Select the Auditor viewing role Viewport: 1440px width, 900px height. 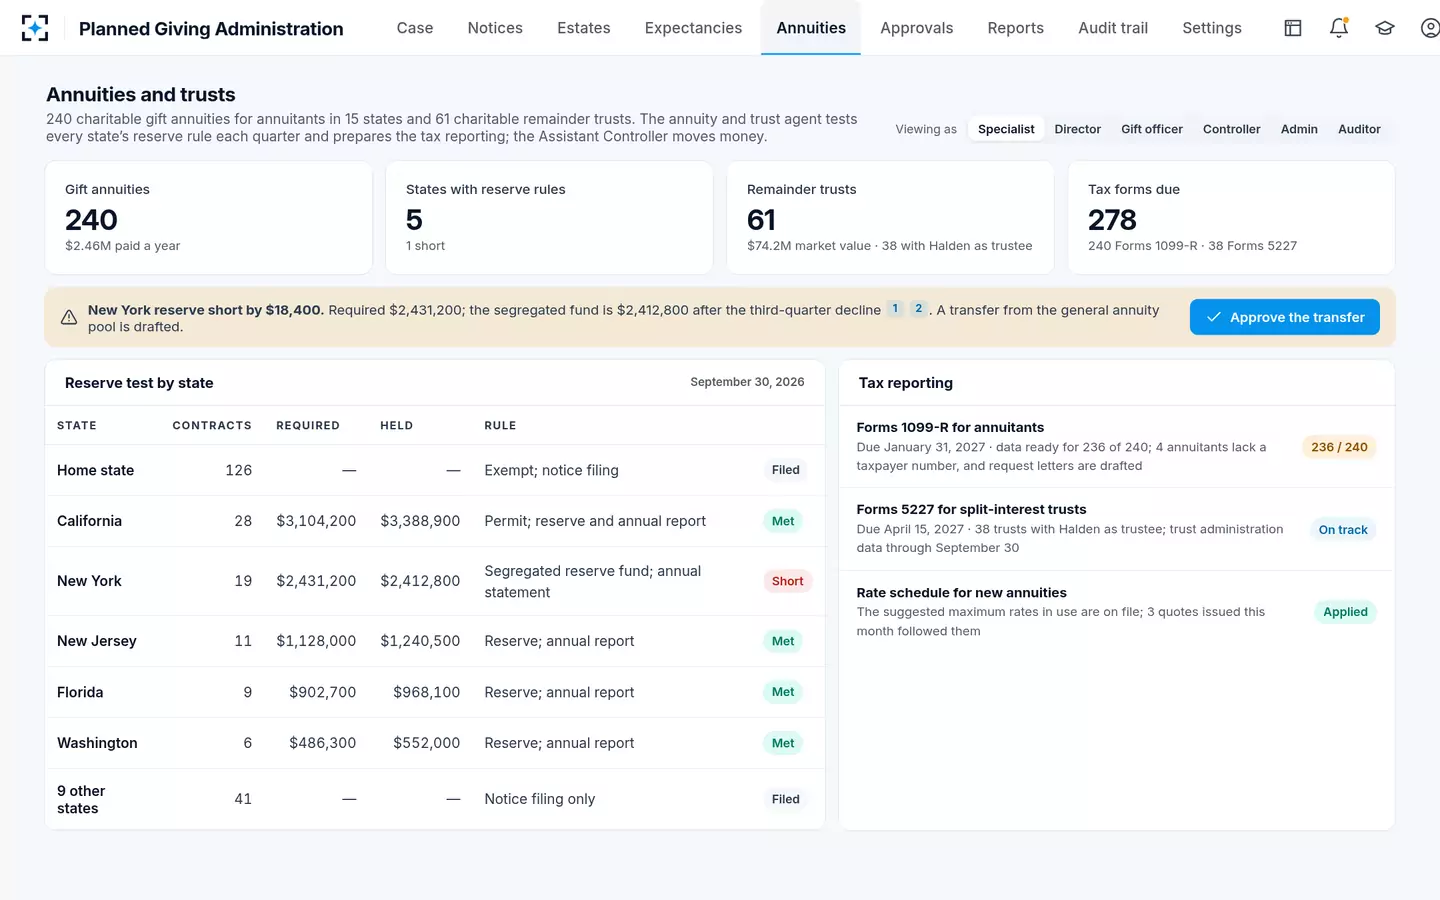1359,129
